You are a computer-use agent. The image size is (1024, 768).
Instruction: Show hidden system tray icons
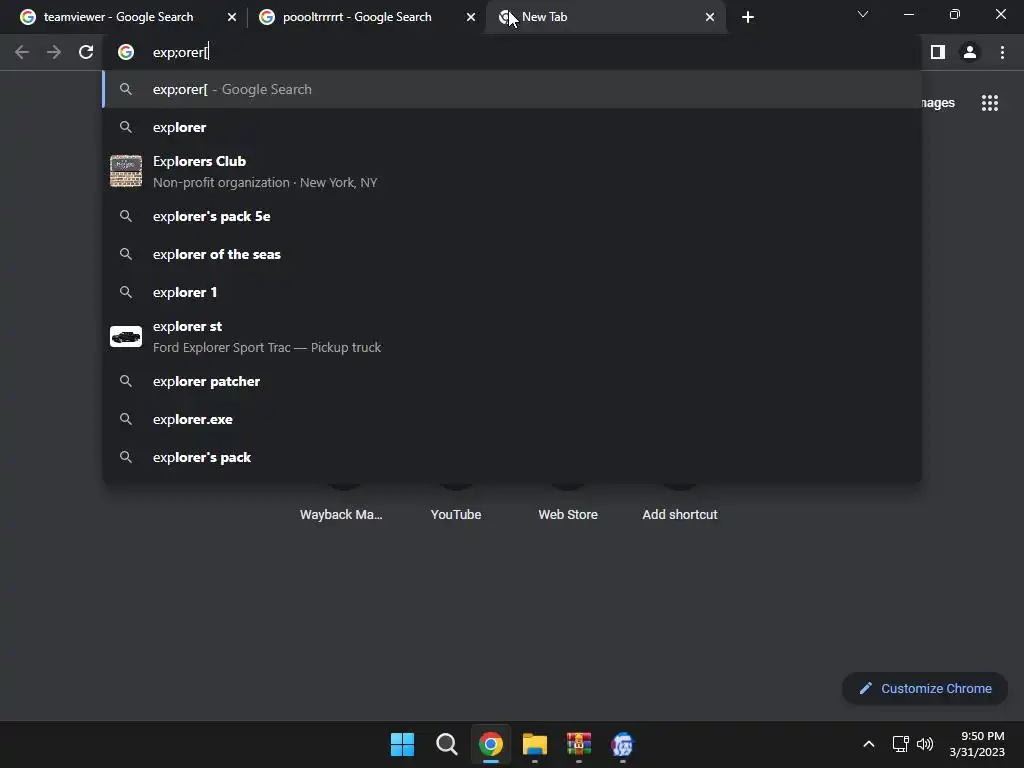pos(869,744)
